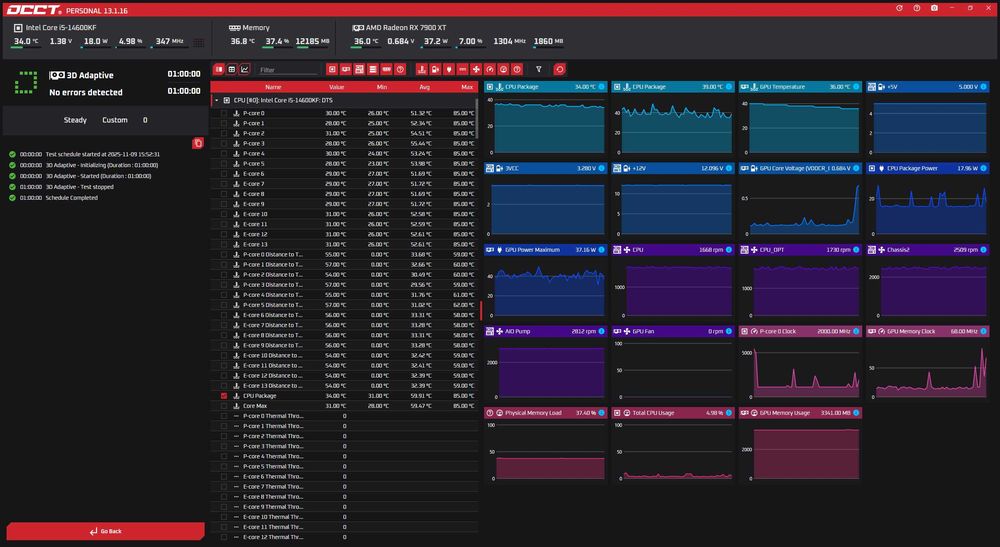The width and height of the screenshot is (1000, 547).
Task: Uncheck the CPU Package sensor checkbox
Action: 224,396
